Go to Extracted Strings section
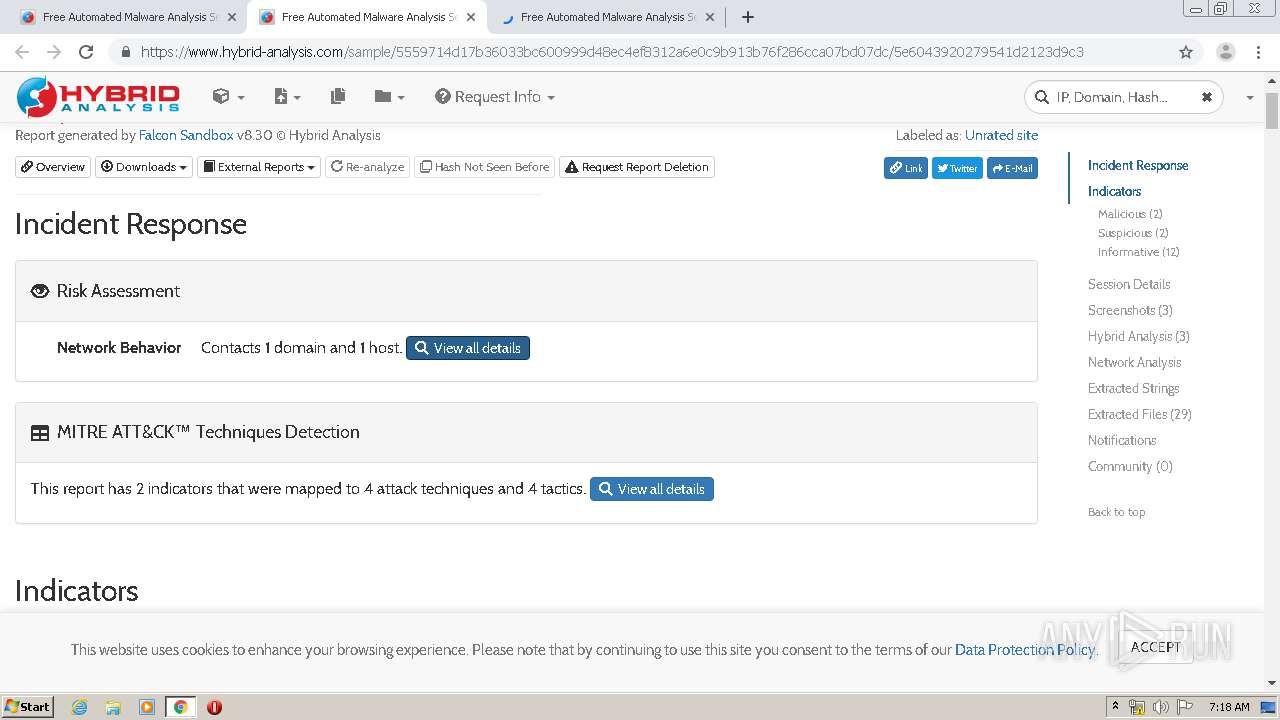The height and width of the screenshot is (720, 1280). [x=1133, y=388]
